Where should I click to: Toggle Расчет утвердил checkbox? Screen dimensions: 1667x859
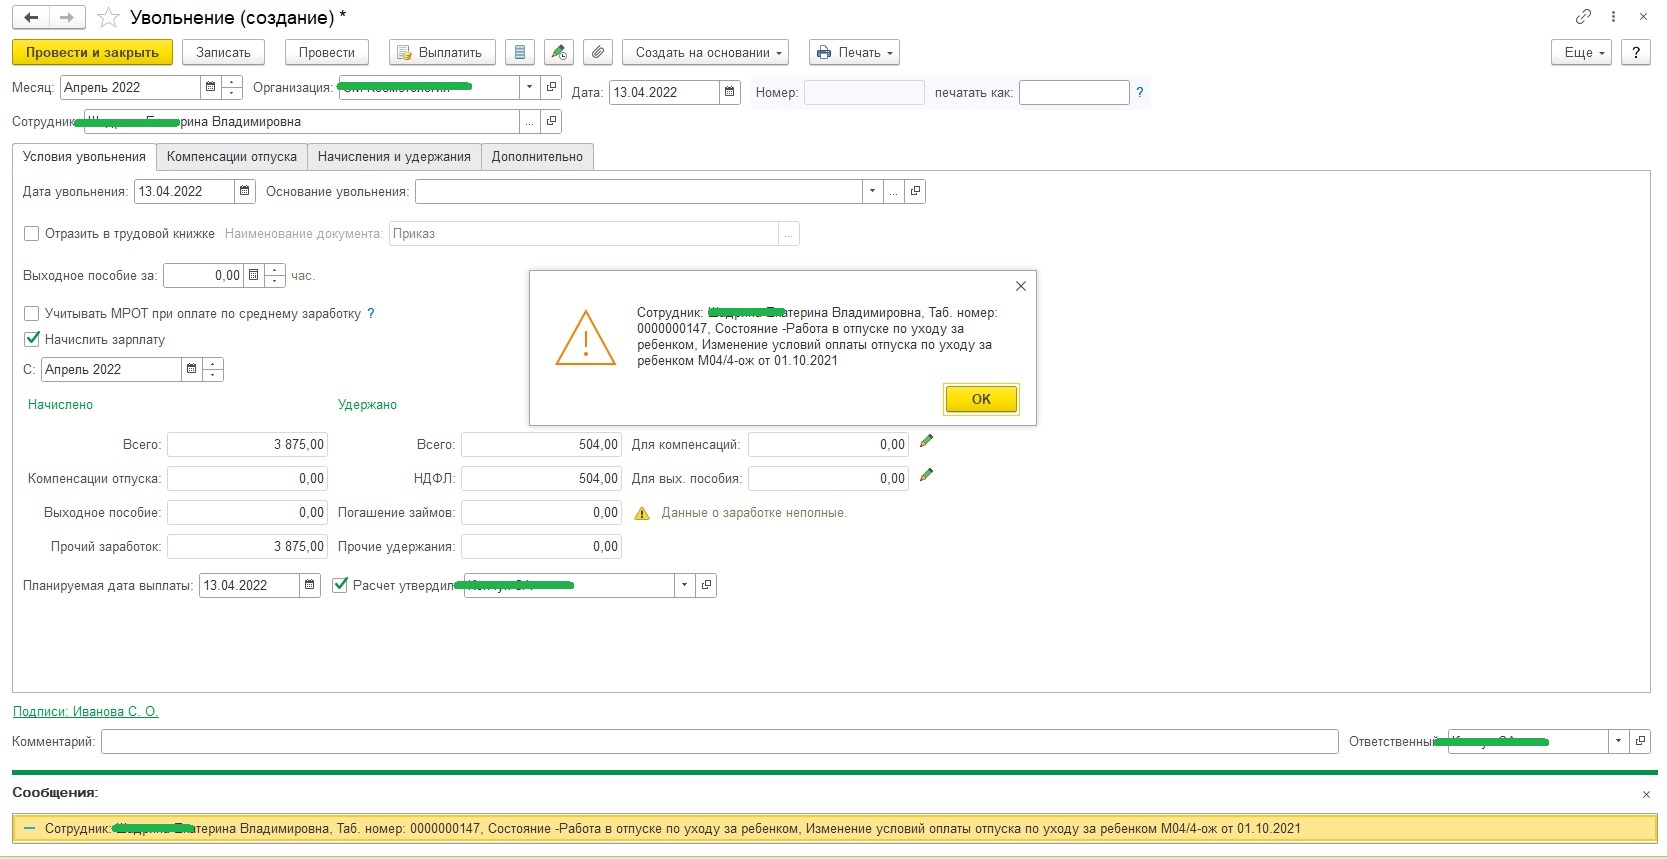pyautogui.click(x=340, y=585)
